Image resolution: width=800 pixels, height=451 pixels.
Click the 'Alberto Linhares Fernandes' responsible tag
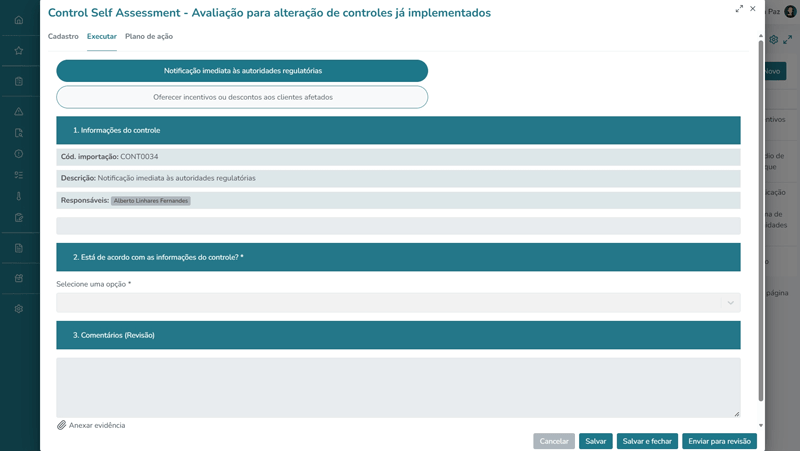151,201
